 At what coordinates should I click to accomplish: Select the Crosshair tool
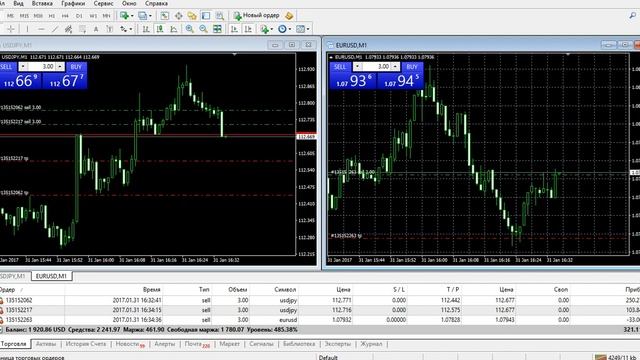(11, 29)
